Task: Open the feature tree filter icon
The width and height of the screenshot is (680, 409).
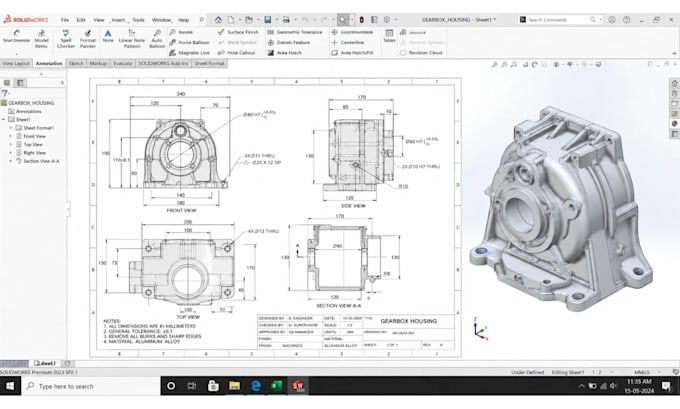Action: pos(5,93)
